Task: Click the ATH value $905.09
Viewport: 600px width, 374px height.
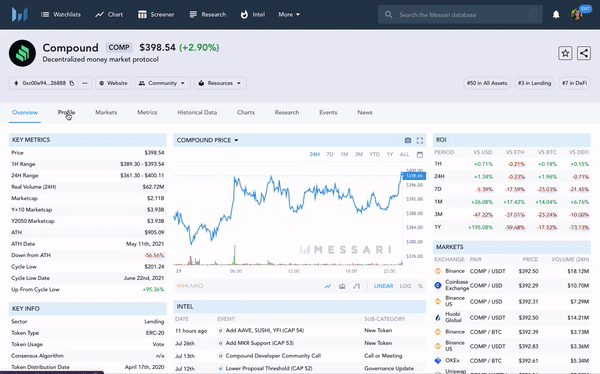Action: tap(154, 232)
